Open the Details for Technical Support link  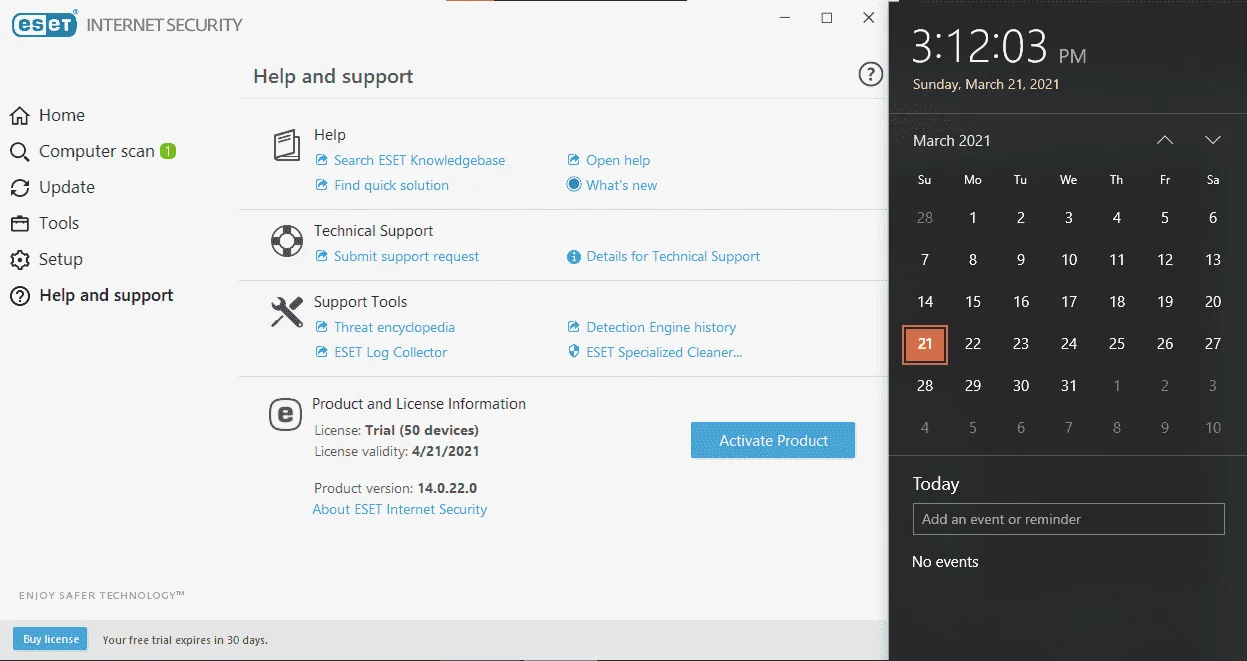[673, 256]
